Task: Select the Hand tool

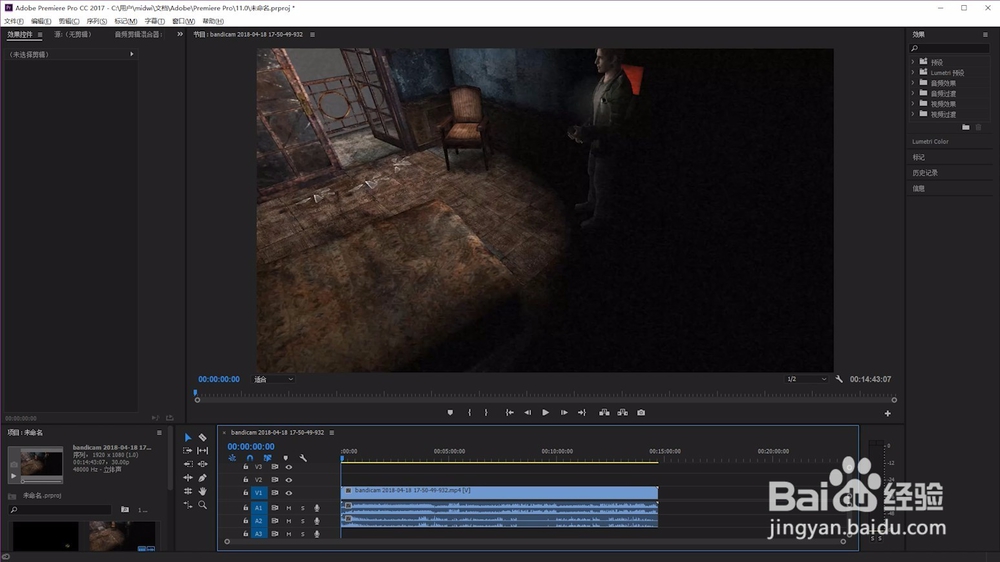Action: tap(202, 491)
